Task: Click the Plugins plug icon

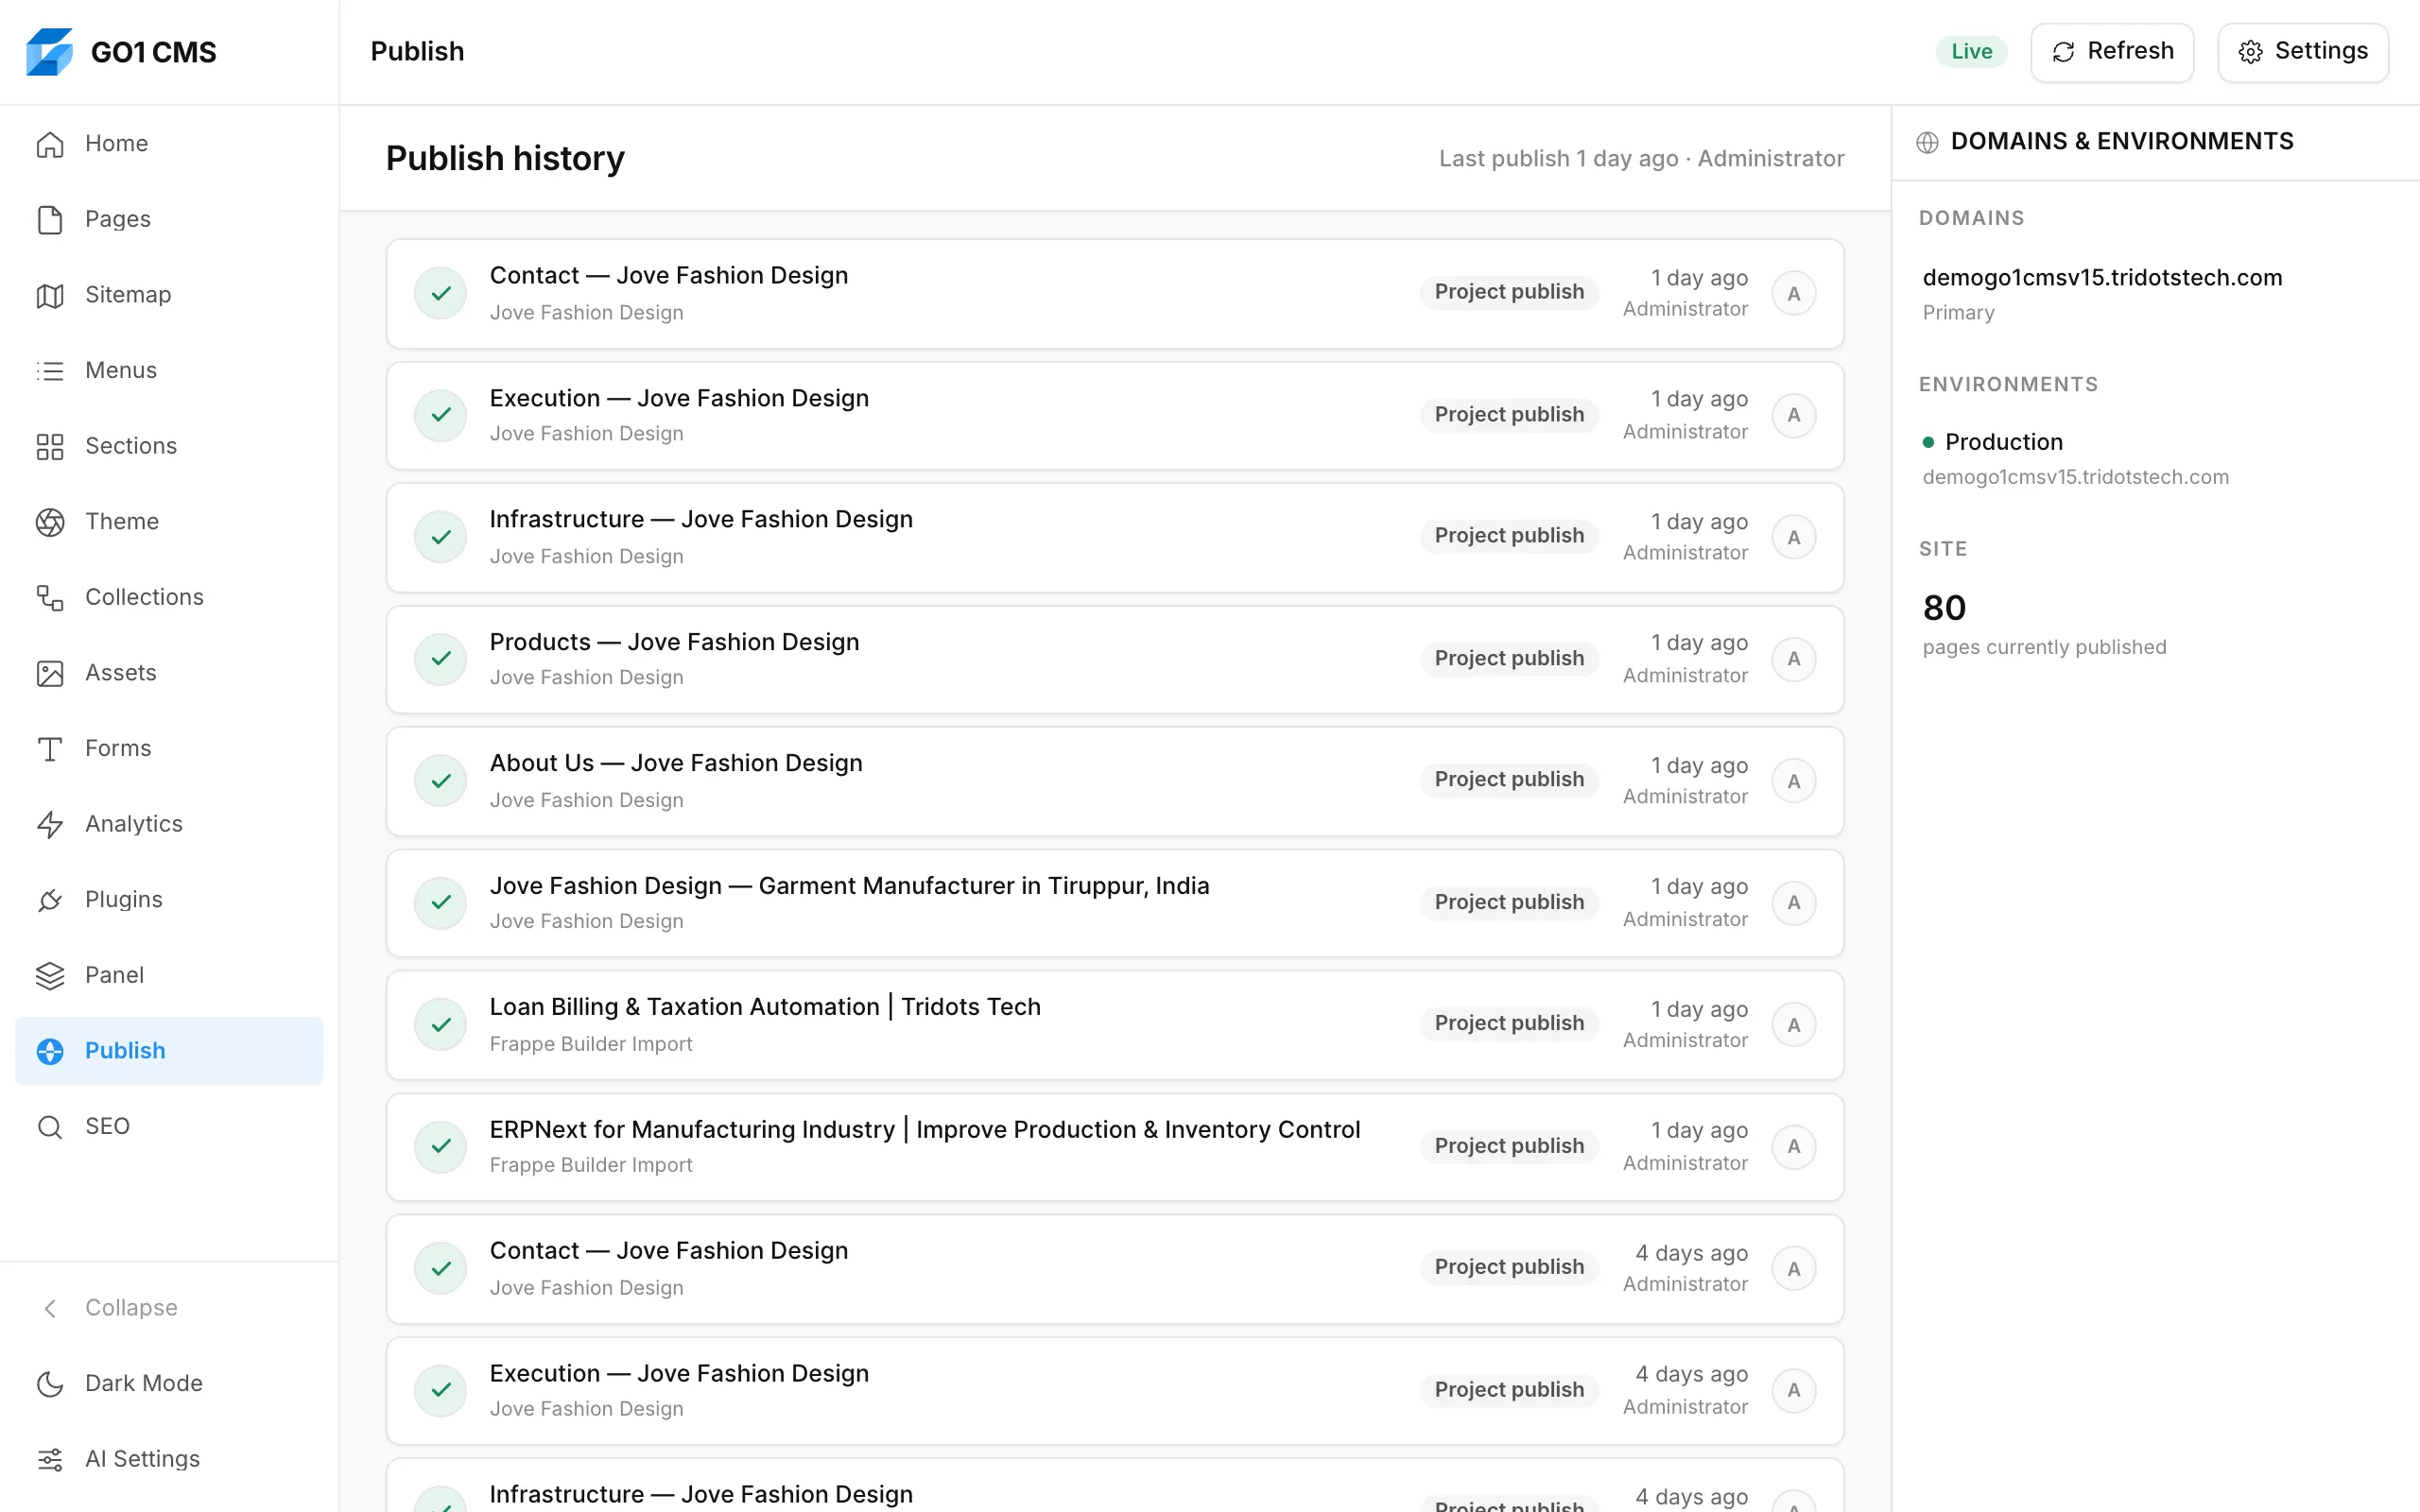Action: pyautogui.click(x=50, y=900)
